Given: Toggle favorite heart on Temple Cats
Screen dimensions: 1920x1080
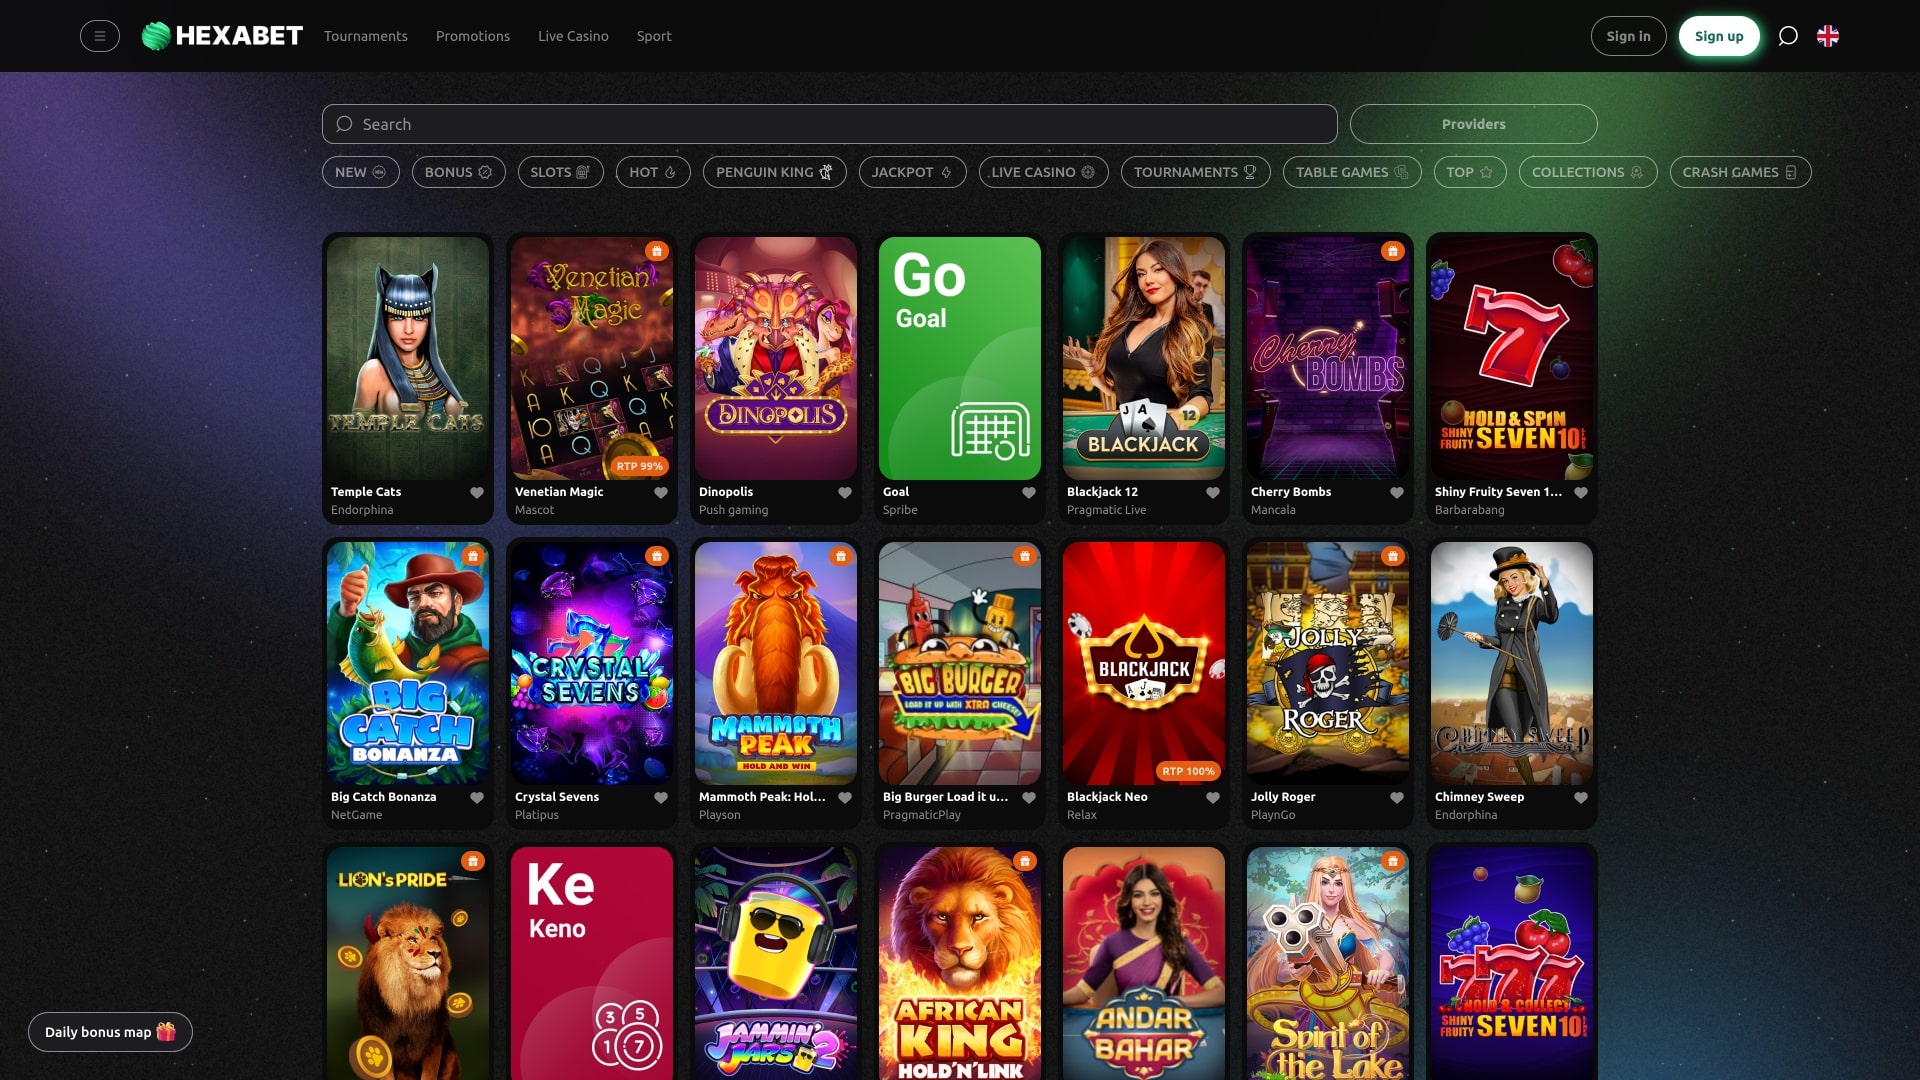Looking at the screenshot, I should [477, 492].
